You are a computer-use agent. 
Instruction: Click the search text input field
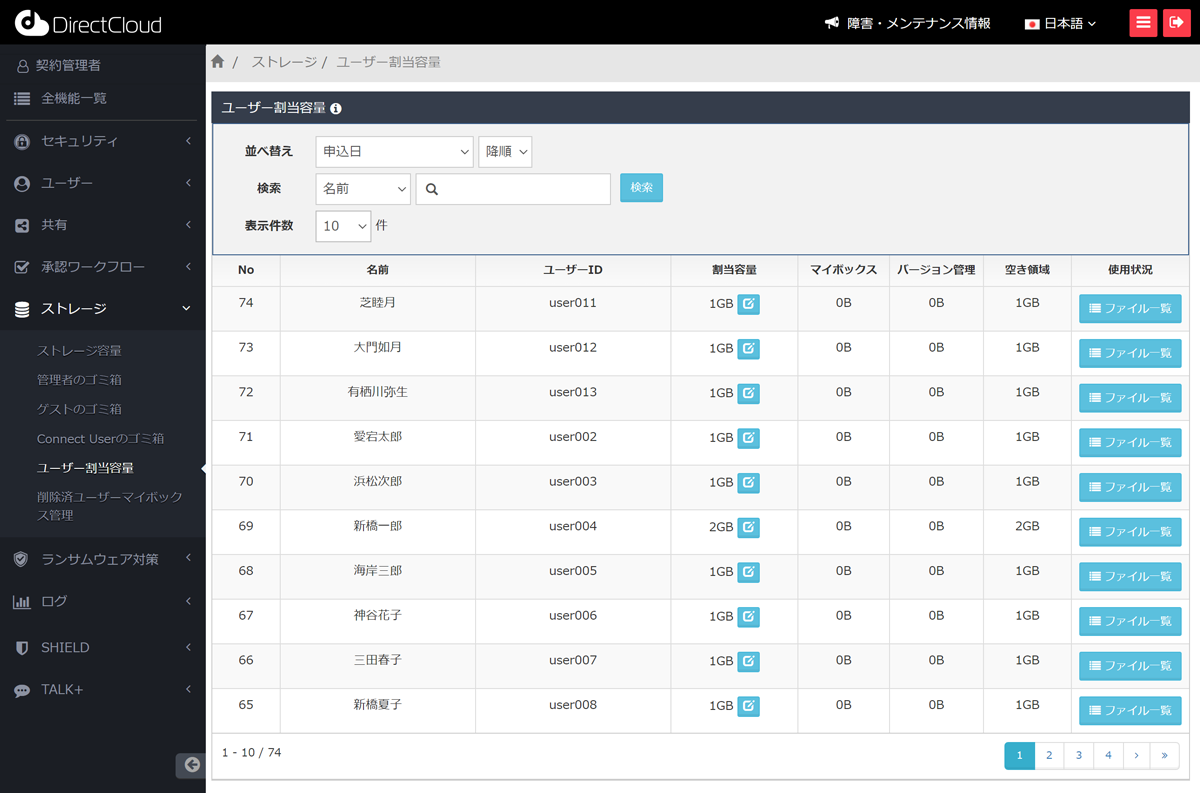click(x=513, y=189)
